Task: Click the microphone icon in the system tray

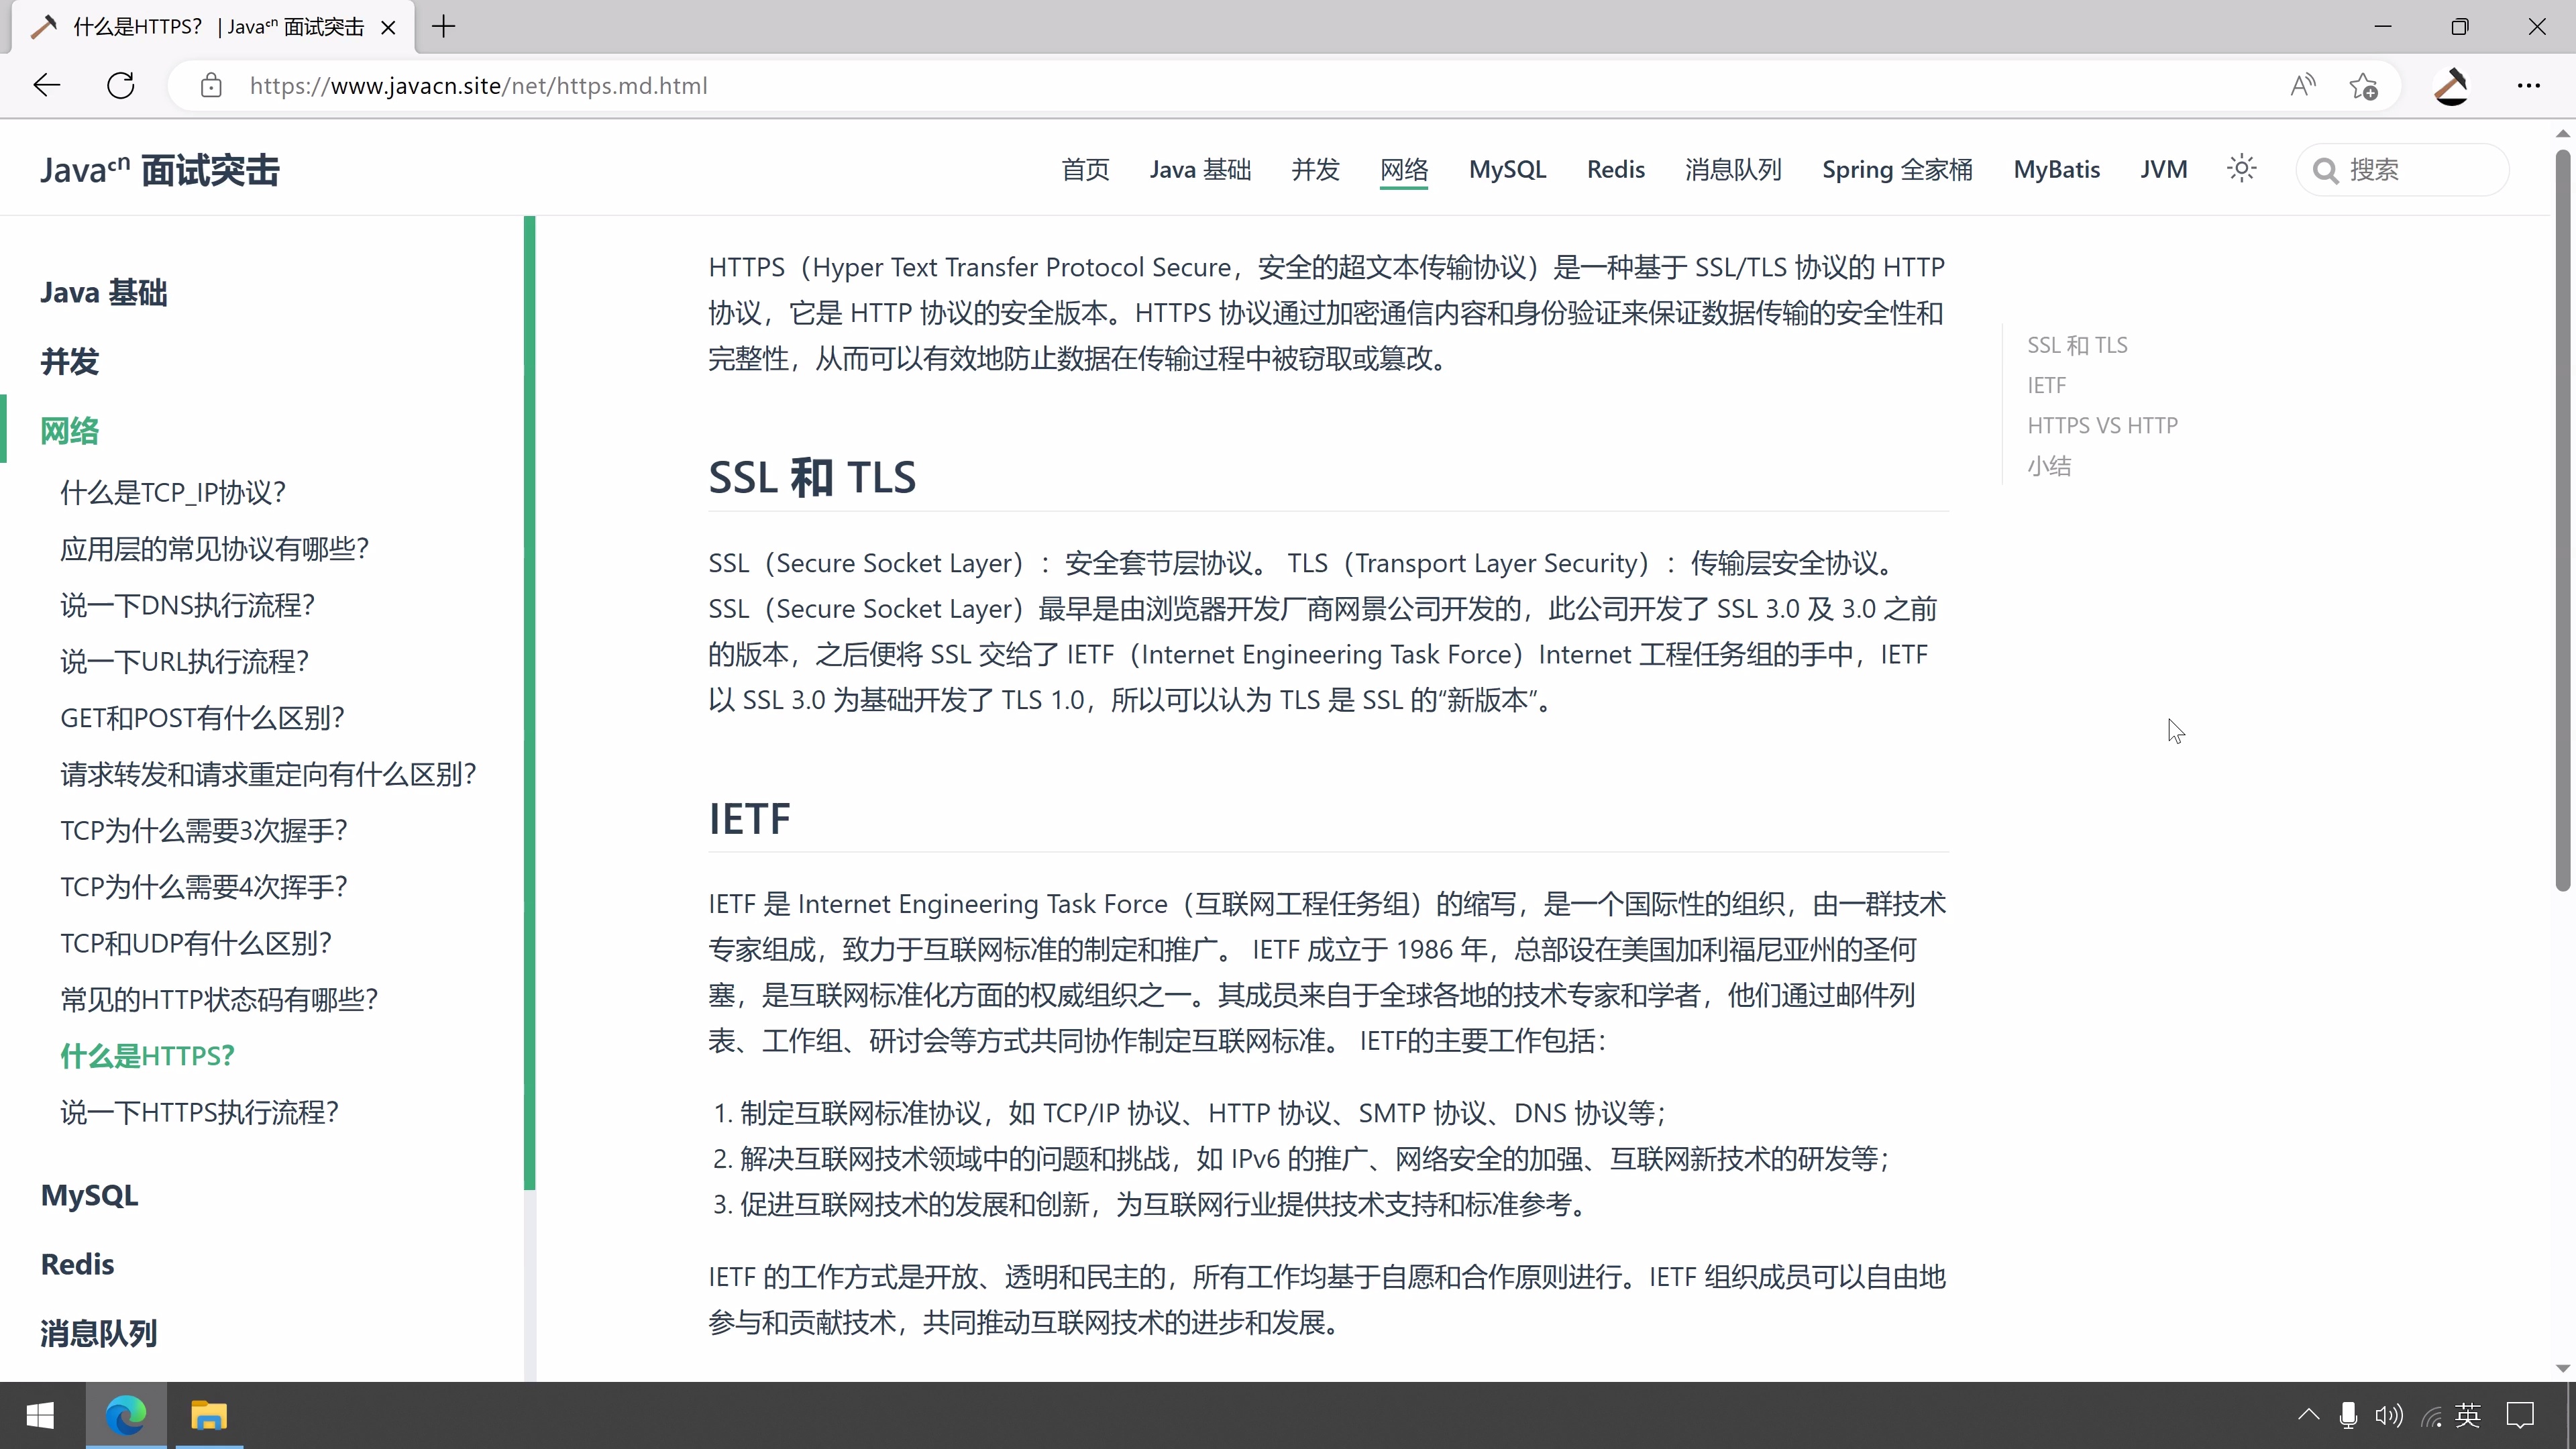Action: (x=2347, y=1415)
